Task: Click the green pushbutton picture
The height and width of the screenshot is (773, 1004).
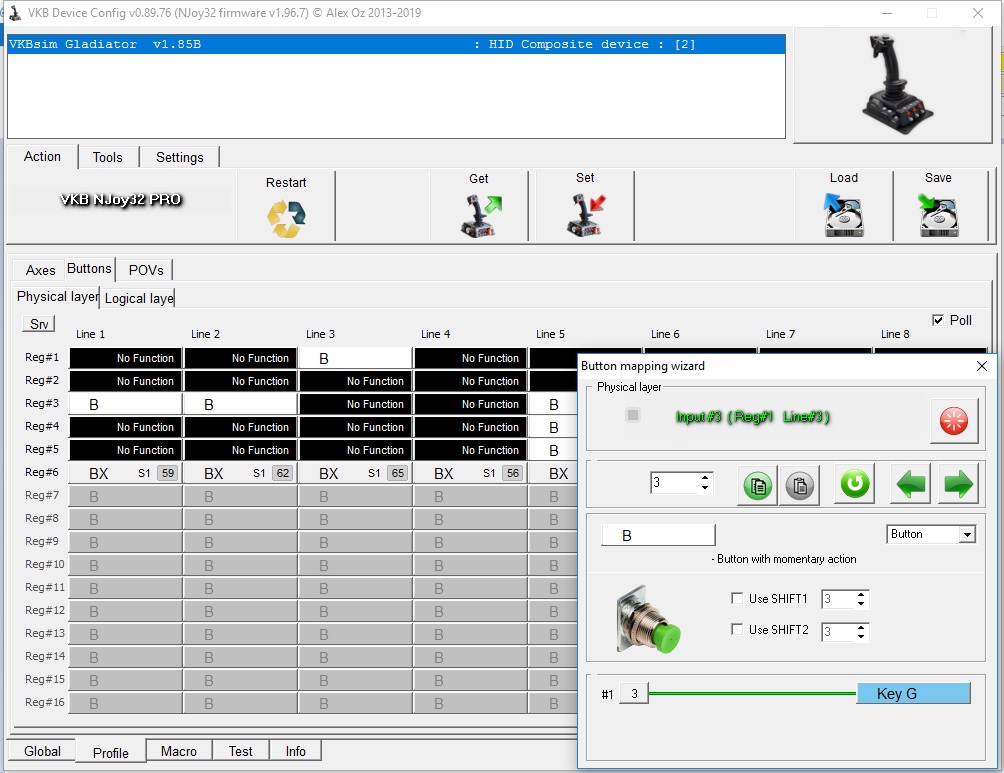Action: [x=647, y=619]
